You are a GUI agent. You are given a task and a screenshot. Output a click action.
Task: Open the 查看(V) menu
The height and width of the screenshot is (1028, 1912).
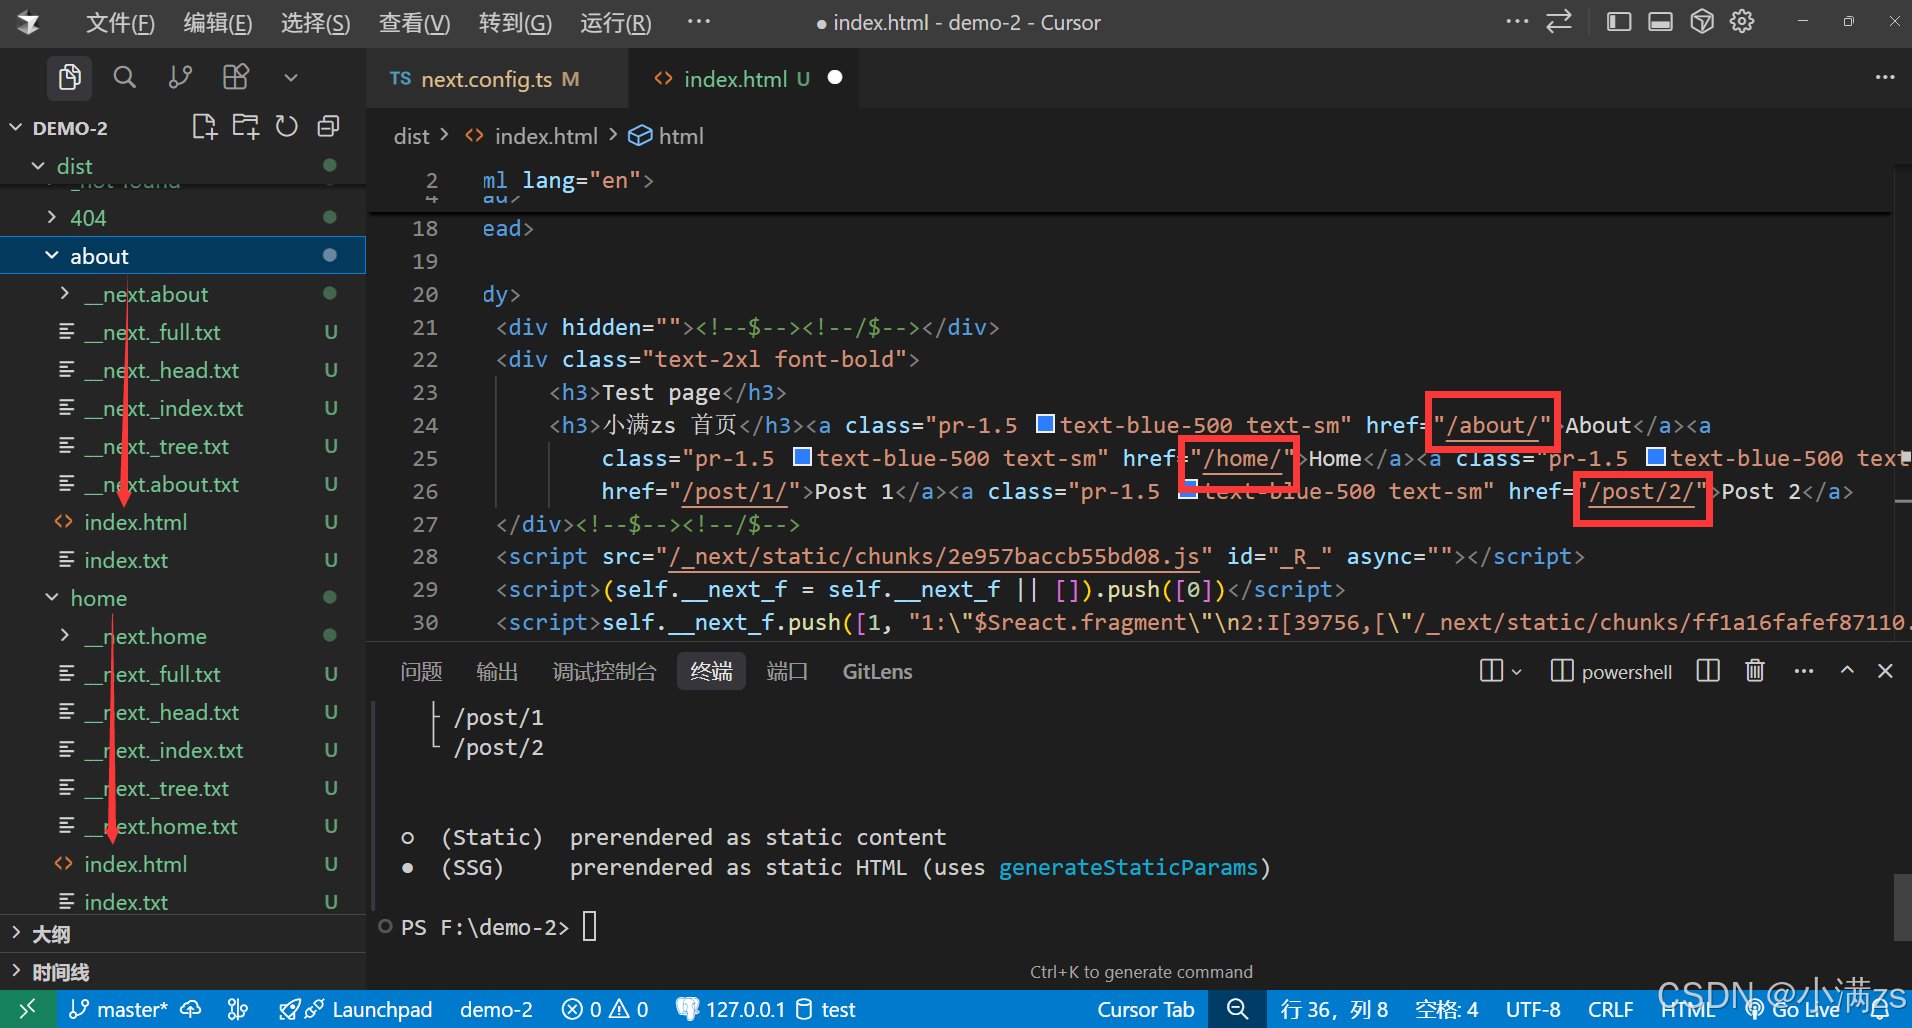coord(414,23)
